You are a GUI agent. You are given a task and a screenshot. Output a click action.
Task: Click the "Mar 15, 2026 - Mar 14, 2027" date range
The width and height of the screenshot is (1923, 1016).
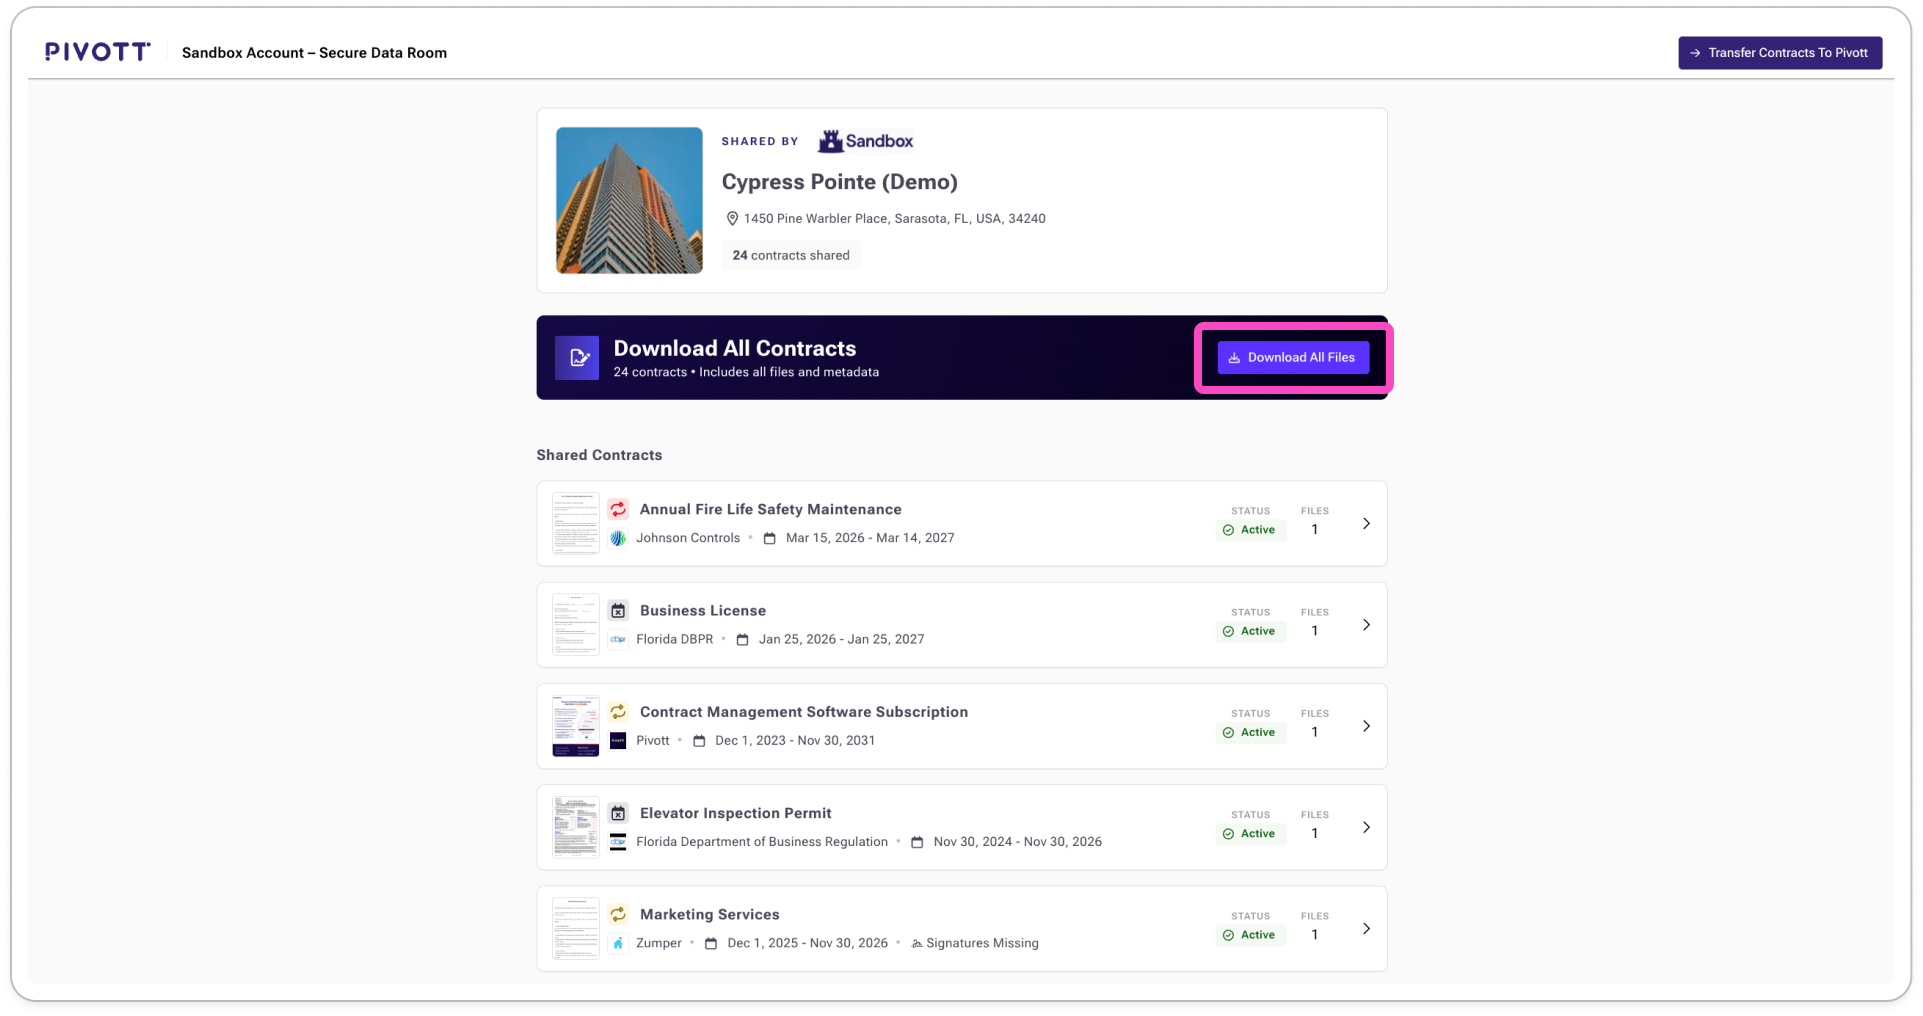[870, 538]
